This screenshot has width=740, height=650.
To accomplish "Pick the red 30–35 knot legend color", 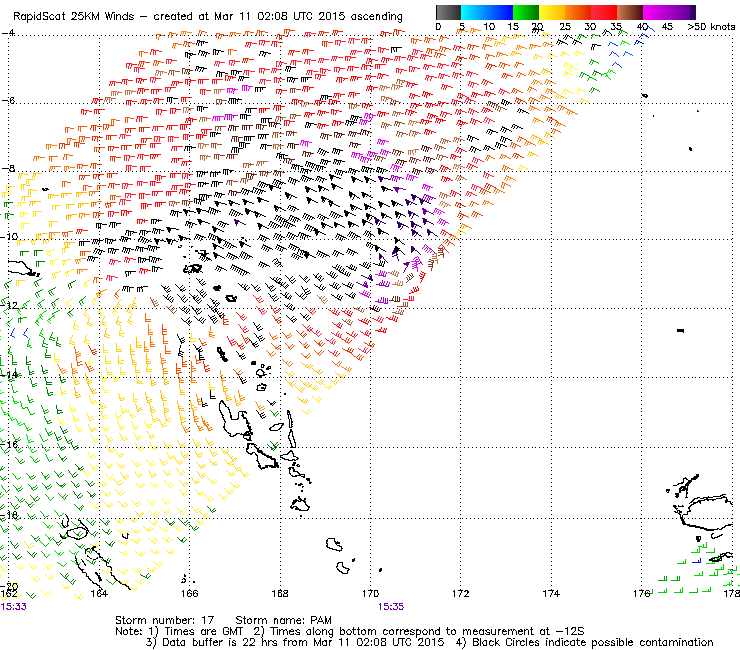I will (604, 12).
